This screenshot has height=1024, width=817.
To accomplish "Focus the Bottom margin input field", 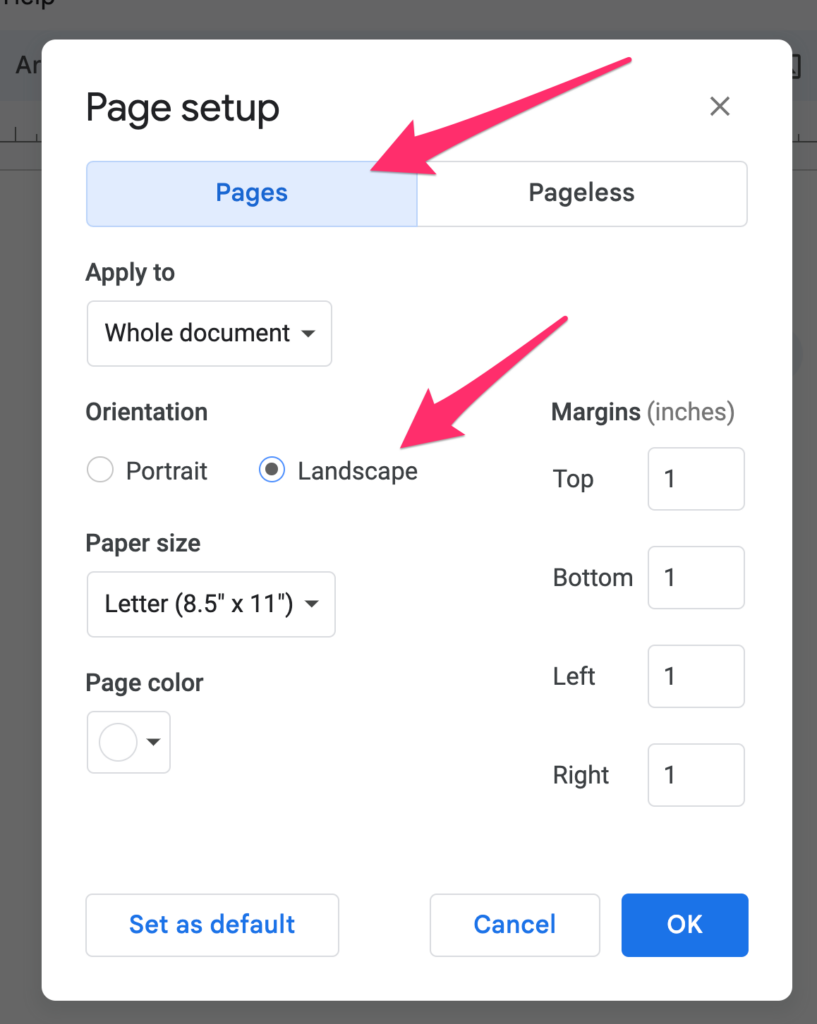I will (695, 578).
